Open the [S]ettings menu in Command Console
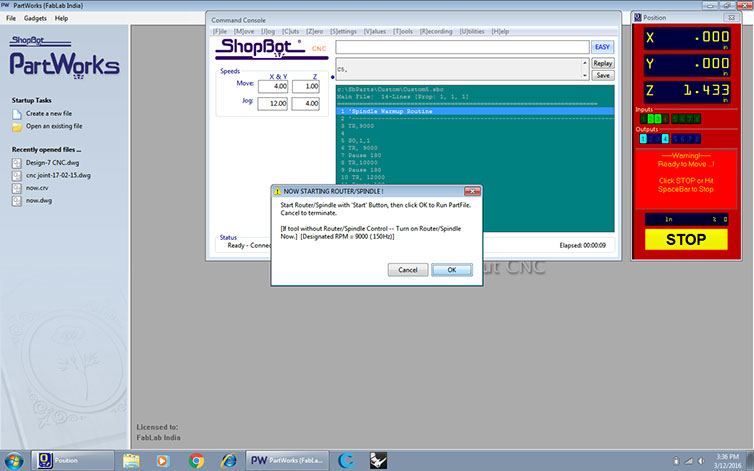754x471 pixels. click(343, 31)
